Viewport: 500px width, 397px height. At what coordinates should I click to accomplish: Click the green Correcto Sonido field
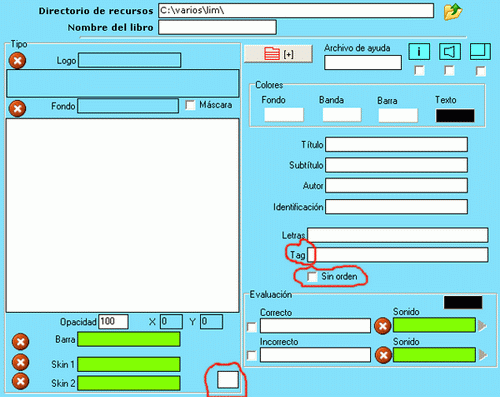(x=434, y=325)
